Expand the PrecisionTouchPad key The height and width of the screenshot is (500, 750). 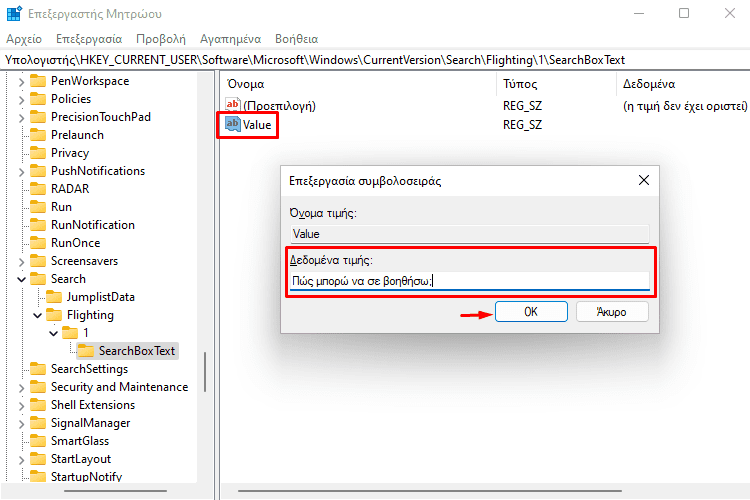coord(21,118)
